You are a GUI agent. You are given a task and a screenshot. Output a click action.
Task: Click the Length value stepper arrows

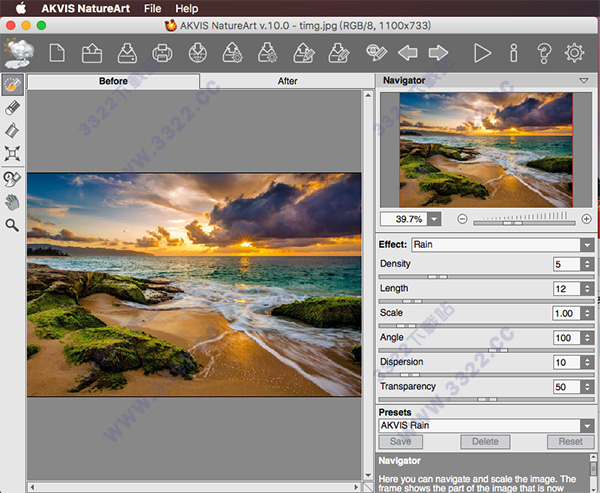coord(587,289)
